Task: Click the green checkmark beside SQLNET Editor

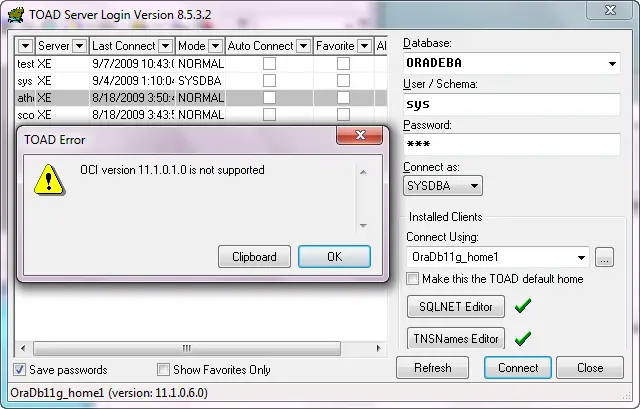Action: coord(522,306)
